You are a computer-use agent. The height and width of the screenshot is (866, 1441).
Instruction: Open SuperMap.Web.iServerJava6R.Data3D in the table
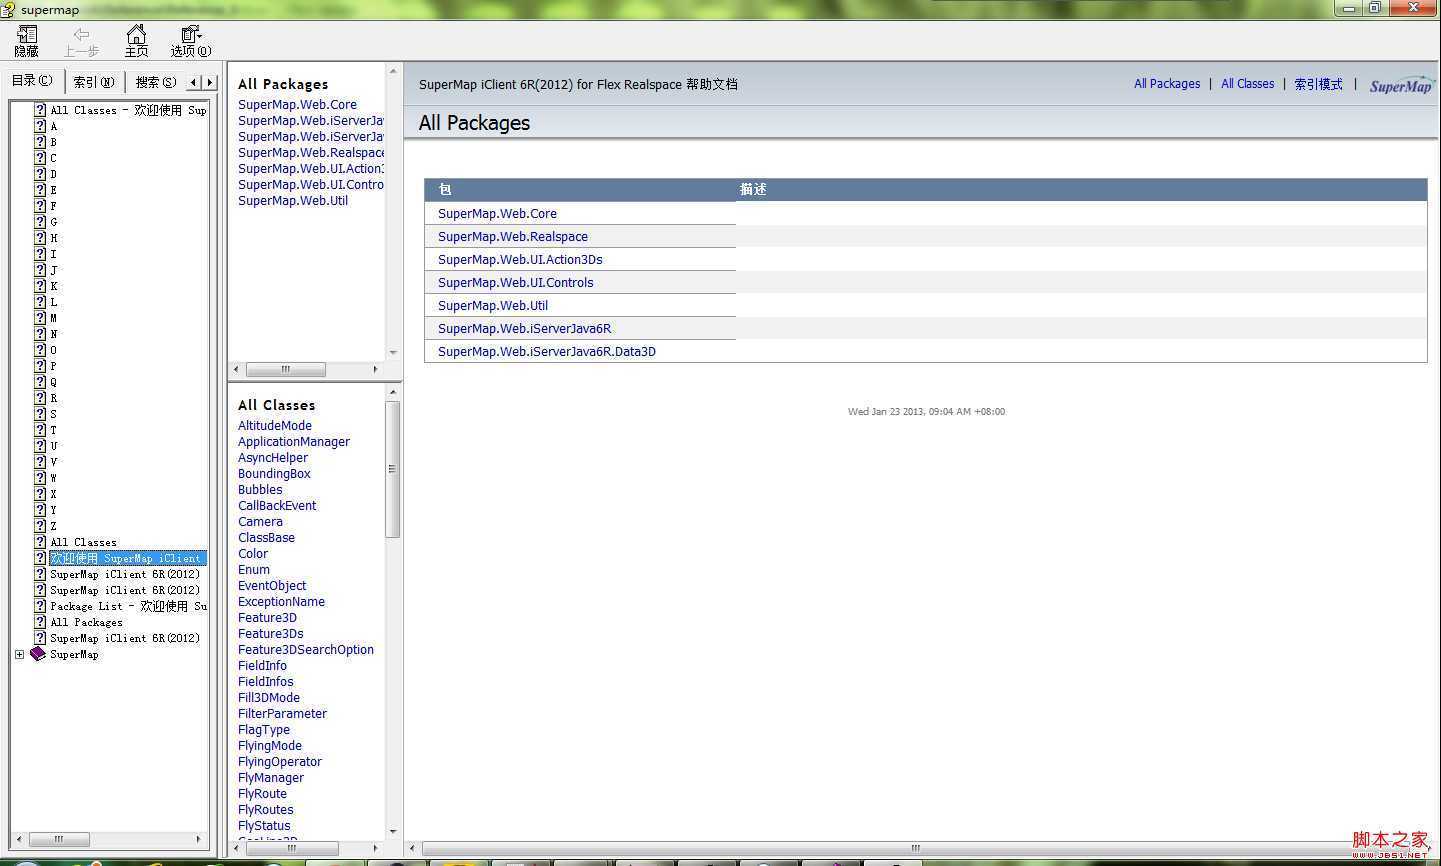pos(547,351)
